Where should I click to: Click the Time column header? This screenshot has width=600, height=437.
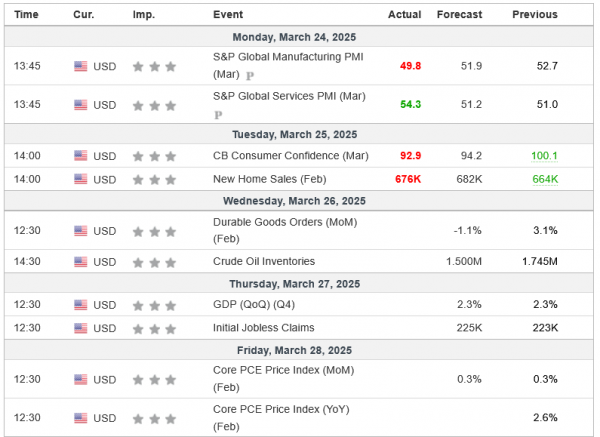pos(27,15)
